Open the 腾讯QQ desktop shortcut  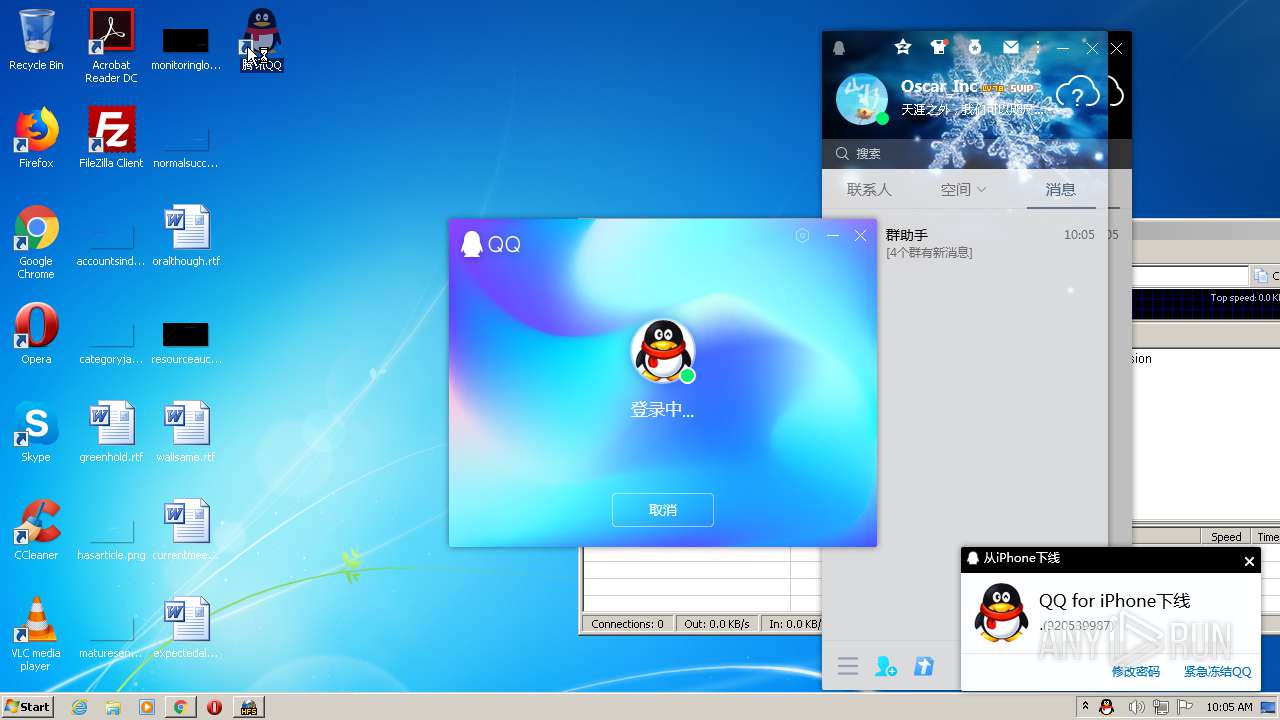[x=261, y=40]
